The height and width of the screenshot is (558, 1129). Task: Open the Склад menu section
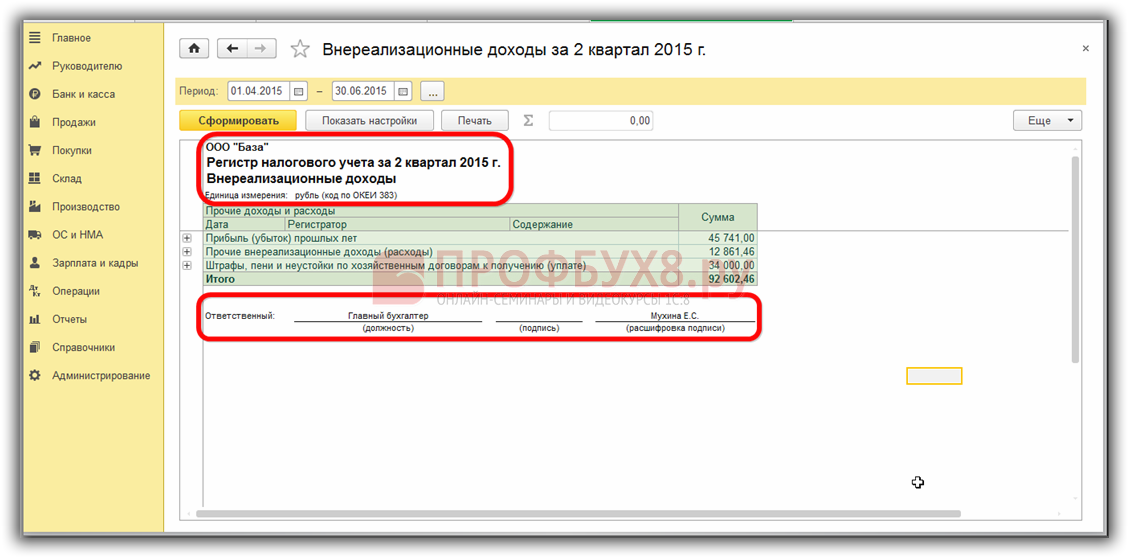(x=67, y=178)
